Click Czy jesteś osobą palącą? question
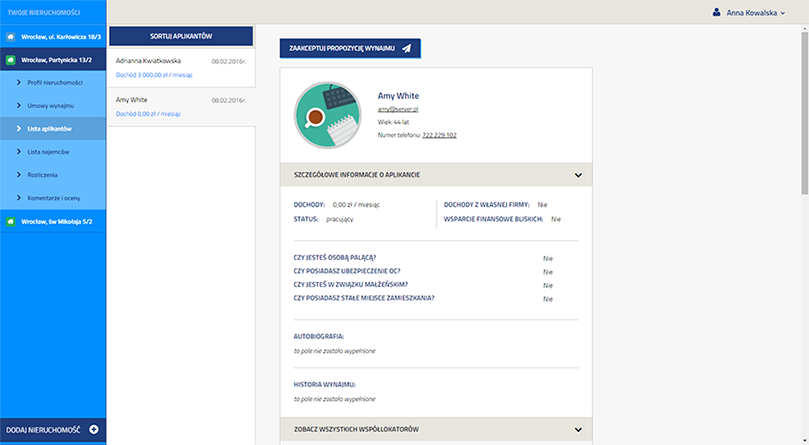 pyautogui.click(x=335, y=258)
